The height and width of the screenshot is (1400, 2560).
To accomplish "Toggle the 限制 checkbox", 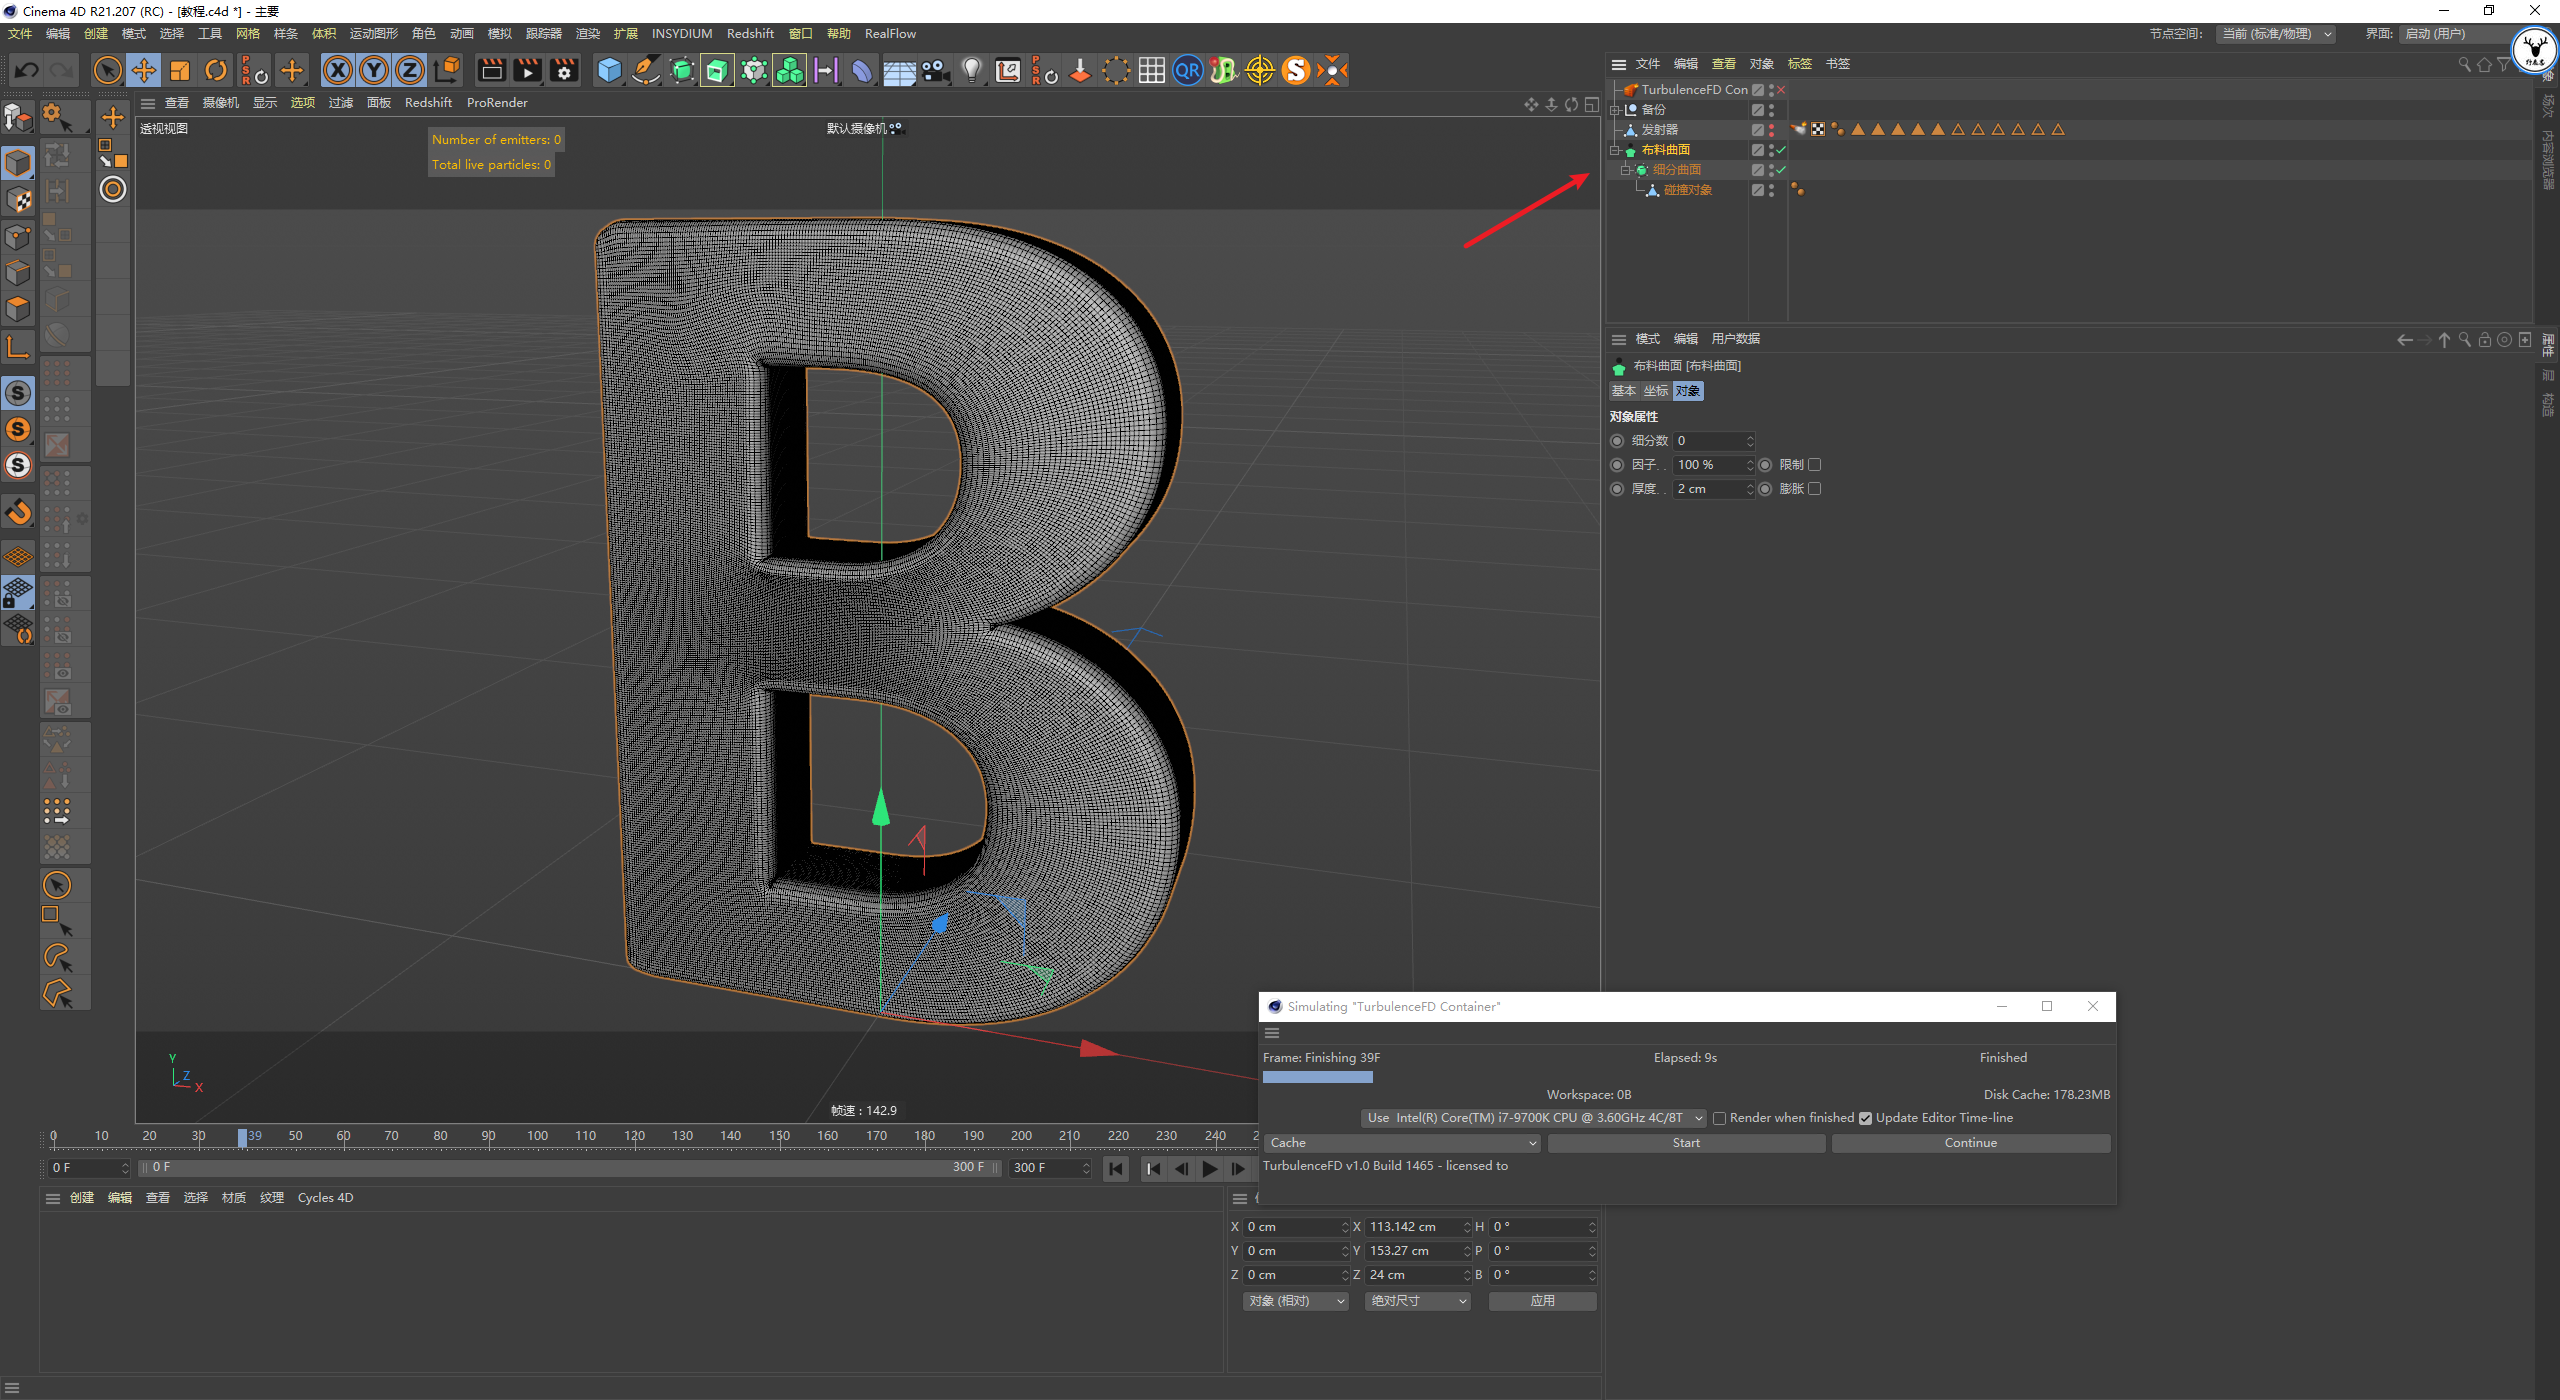I will pos(1815,465).
